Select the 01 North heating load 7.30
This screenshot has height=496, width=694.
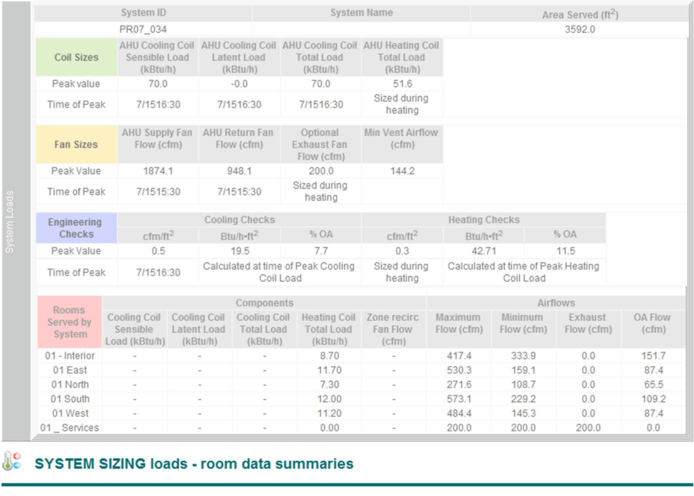(x=329, y=384)
